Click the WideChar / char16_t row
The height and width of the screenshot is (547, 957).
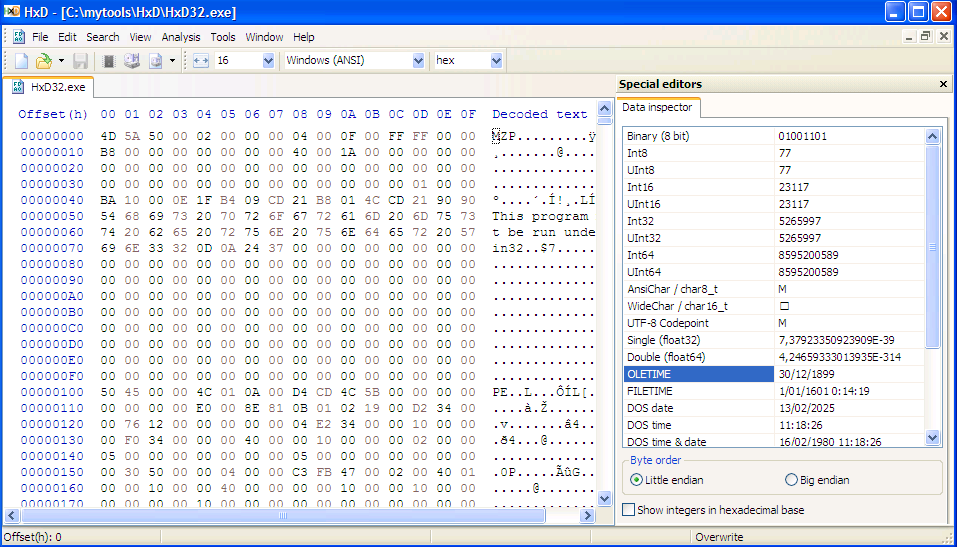pyautogui.click(x=774, y=306)
